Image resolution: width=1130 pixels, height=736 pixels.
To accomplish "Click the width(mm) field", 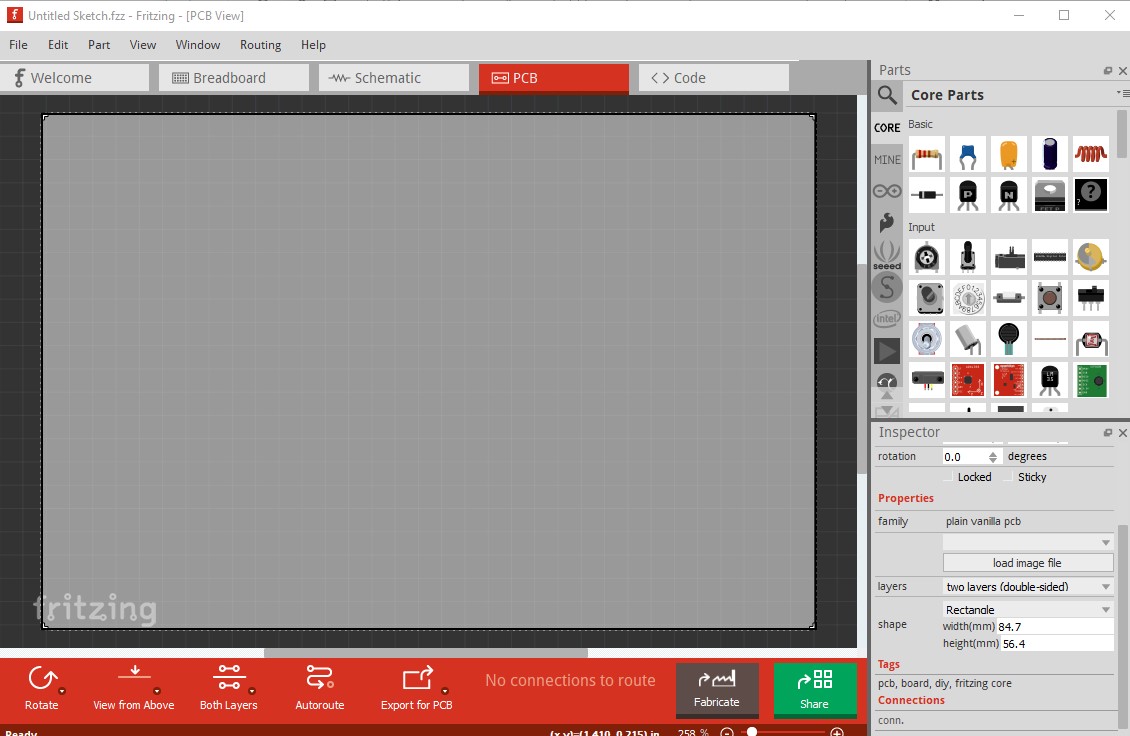I will [x=1055, y=626].
